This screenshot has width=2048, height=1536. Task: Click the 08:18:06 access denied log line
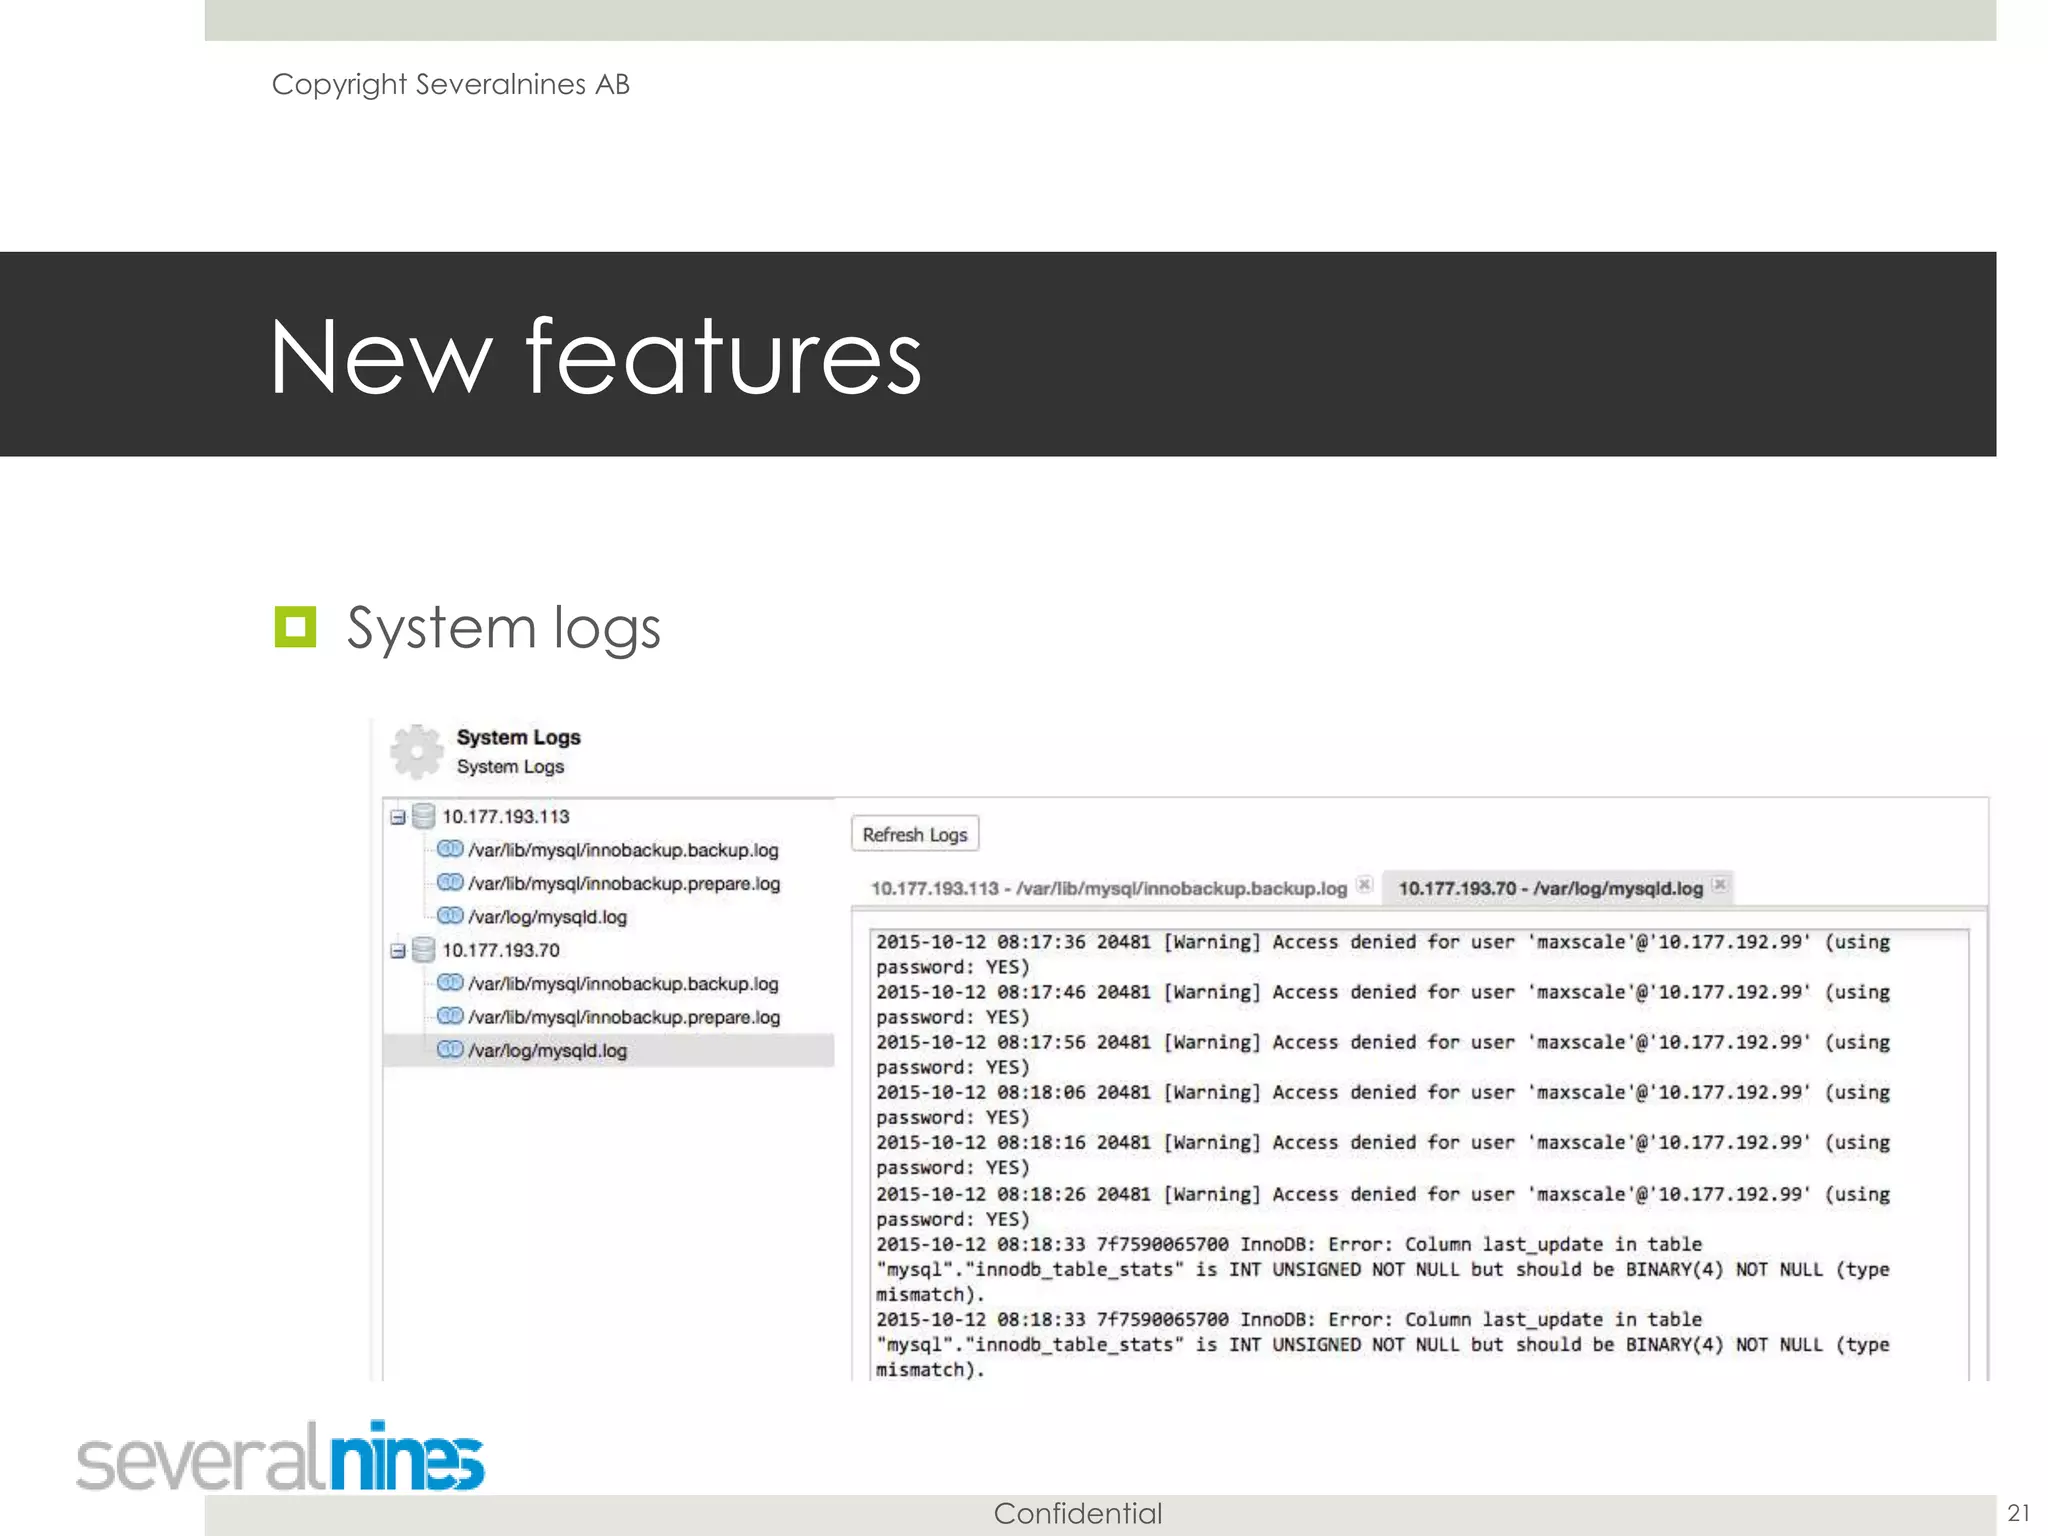point(1383,1104)
